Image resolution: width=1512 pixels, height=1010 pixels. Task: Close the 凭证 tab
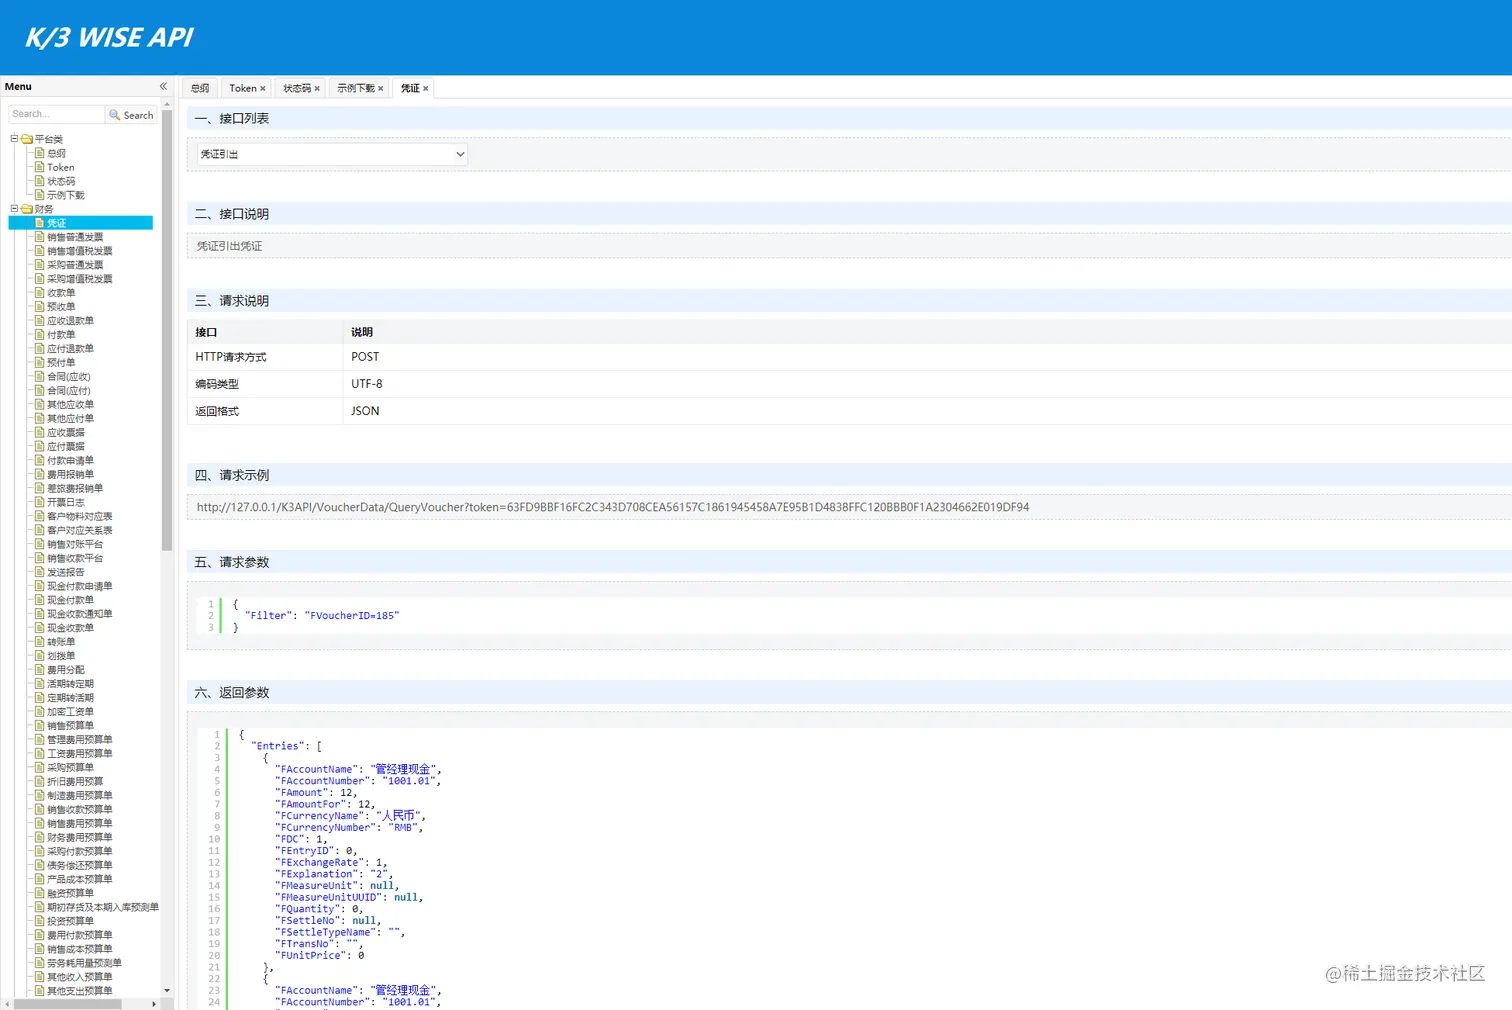pyautogui.click(x=425, y=89)
